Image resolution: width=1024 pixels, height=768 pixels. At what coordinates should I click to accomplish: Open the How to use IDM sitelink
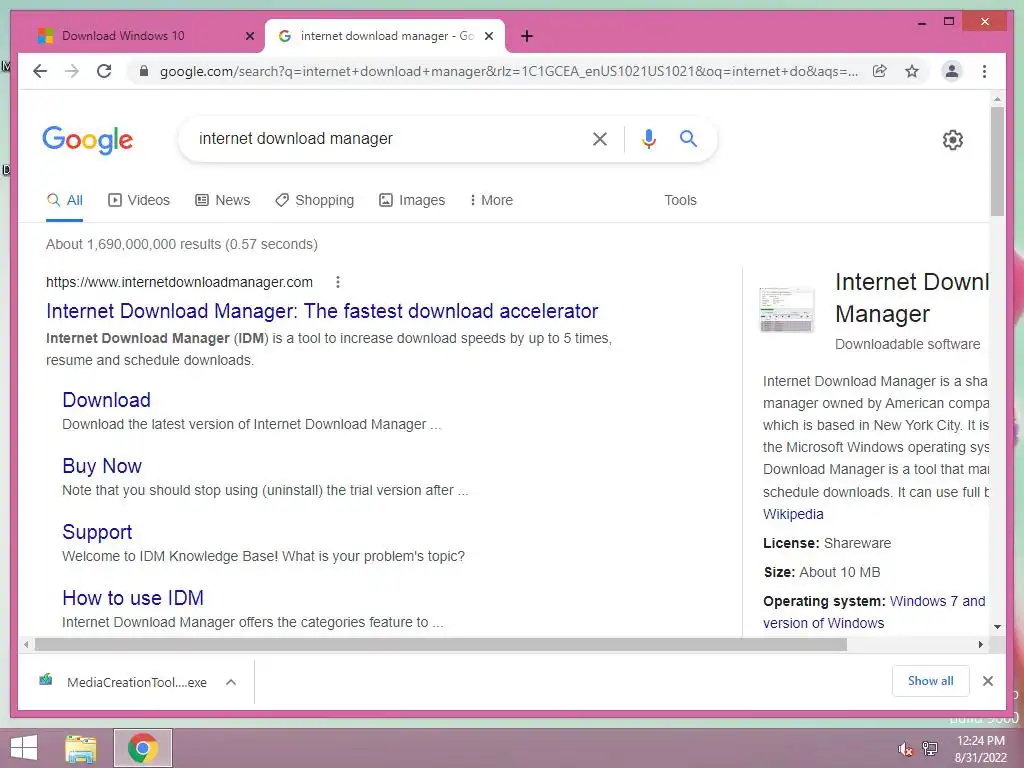click(133, 598)
